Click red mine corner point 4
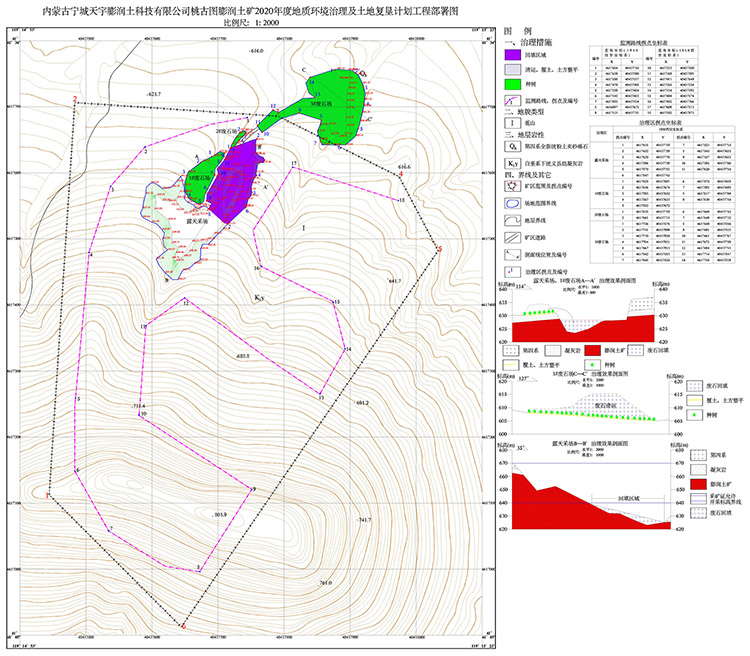 (401, 174)
